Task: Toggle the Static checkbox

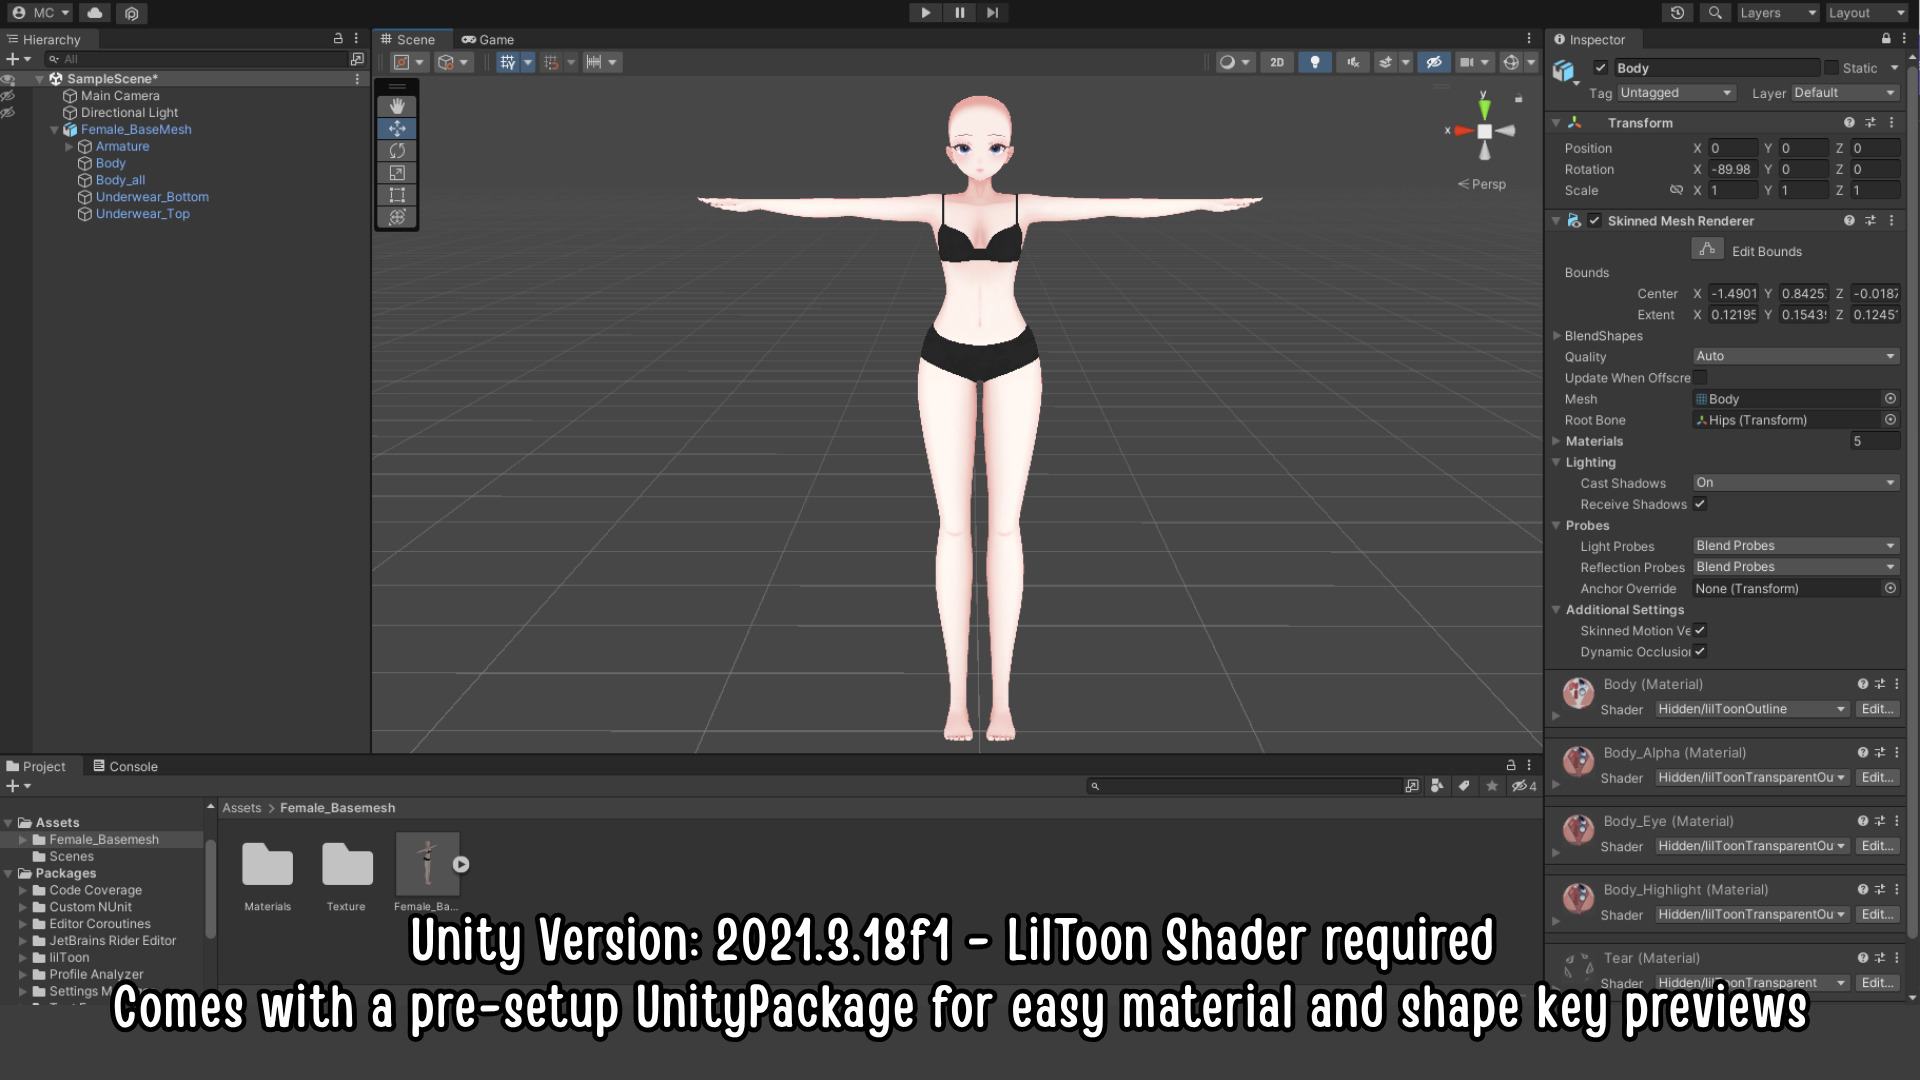Action: click(1831, 68)
